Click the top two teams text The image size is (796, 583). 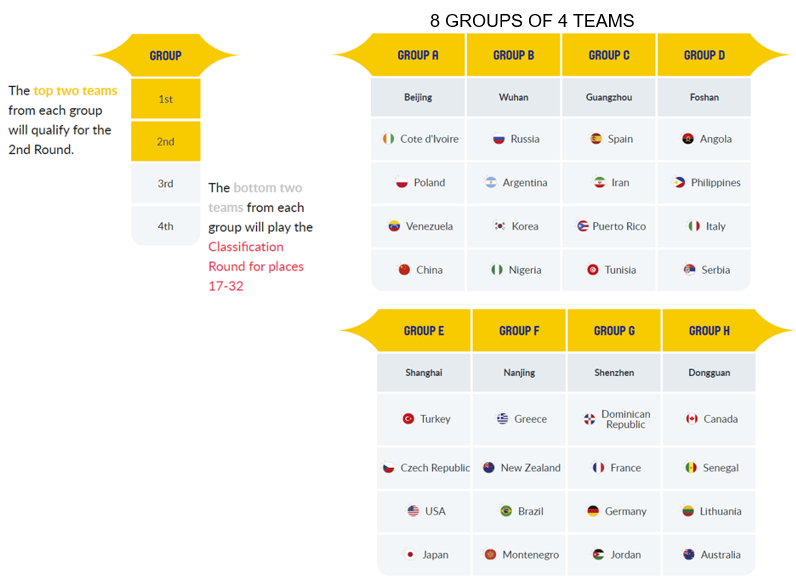76,90
